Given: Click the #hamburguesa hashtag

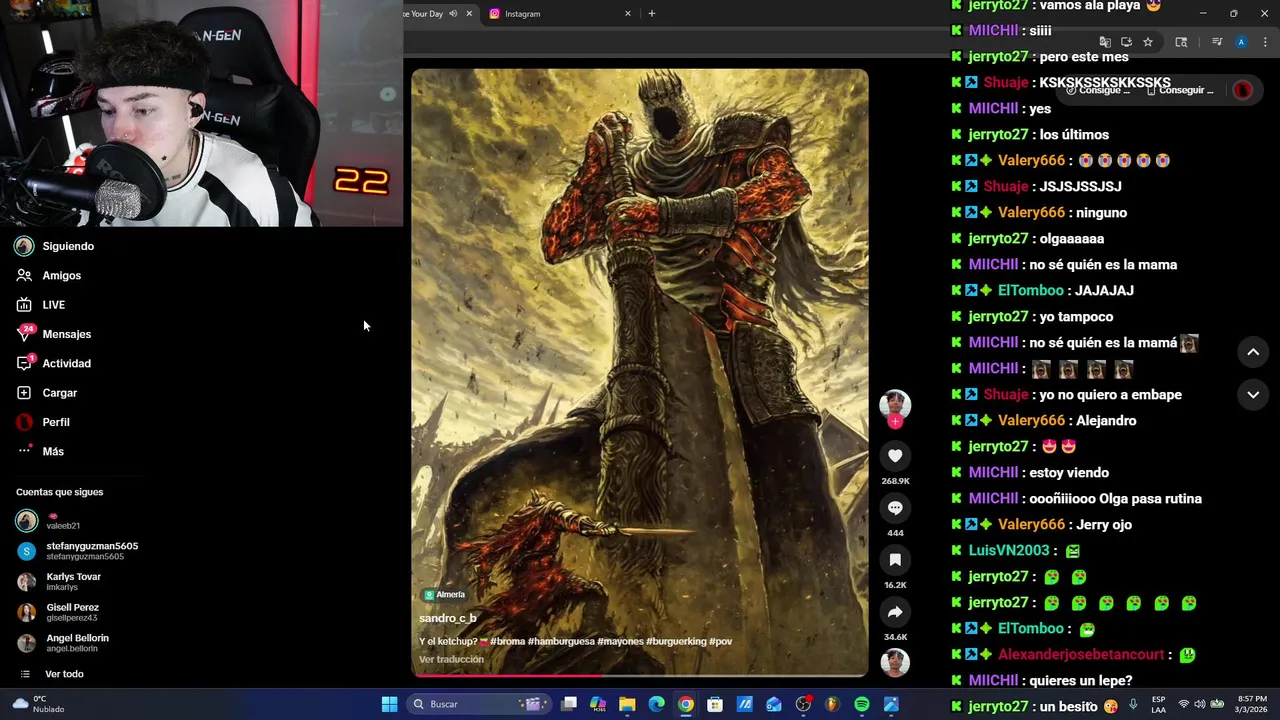Looking at the screenshot, I should (561, 641).
